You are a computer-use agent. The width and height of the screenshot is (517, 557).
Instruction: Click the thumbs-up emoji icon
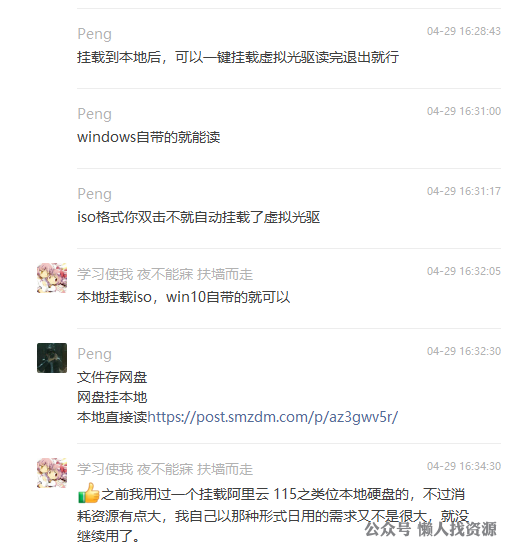pos(88,493)
